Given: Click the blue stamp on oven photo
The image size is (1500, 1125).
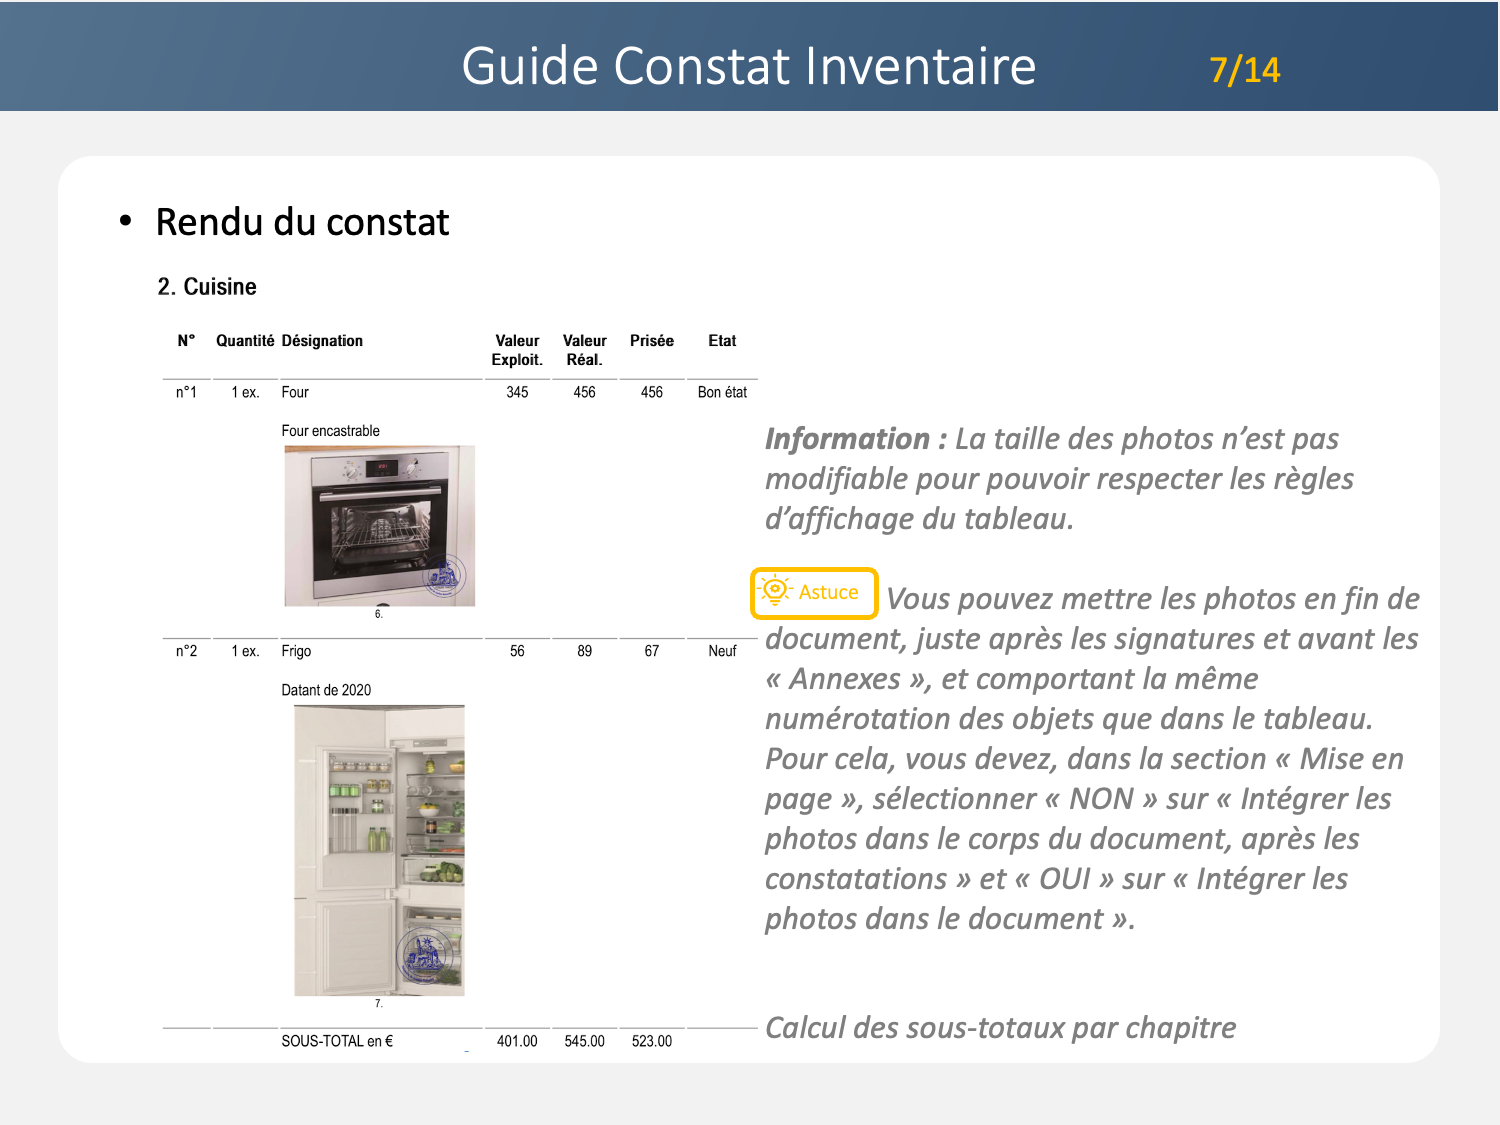Looking at the screenshot, I should [443, 578].
